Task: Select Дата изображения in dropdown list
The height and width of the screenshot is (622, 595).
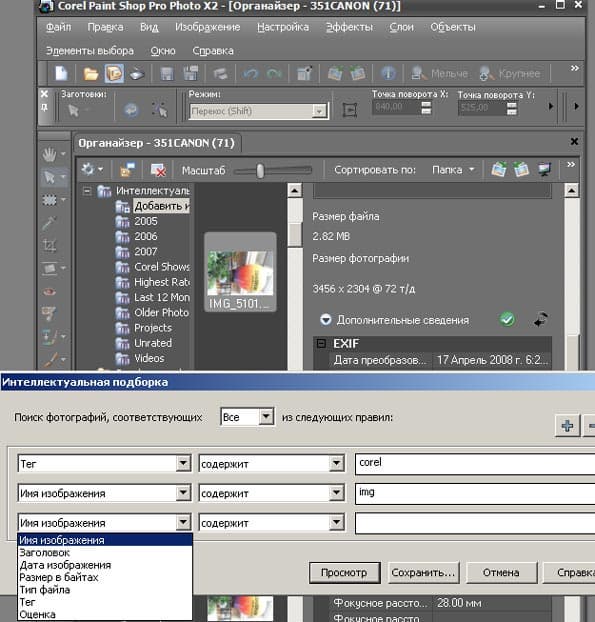Action: pyautogui.click(x=105, y=565)
